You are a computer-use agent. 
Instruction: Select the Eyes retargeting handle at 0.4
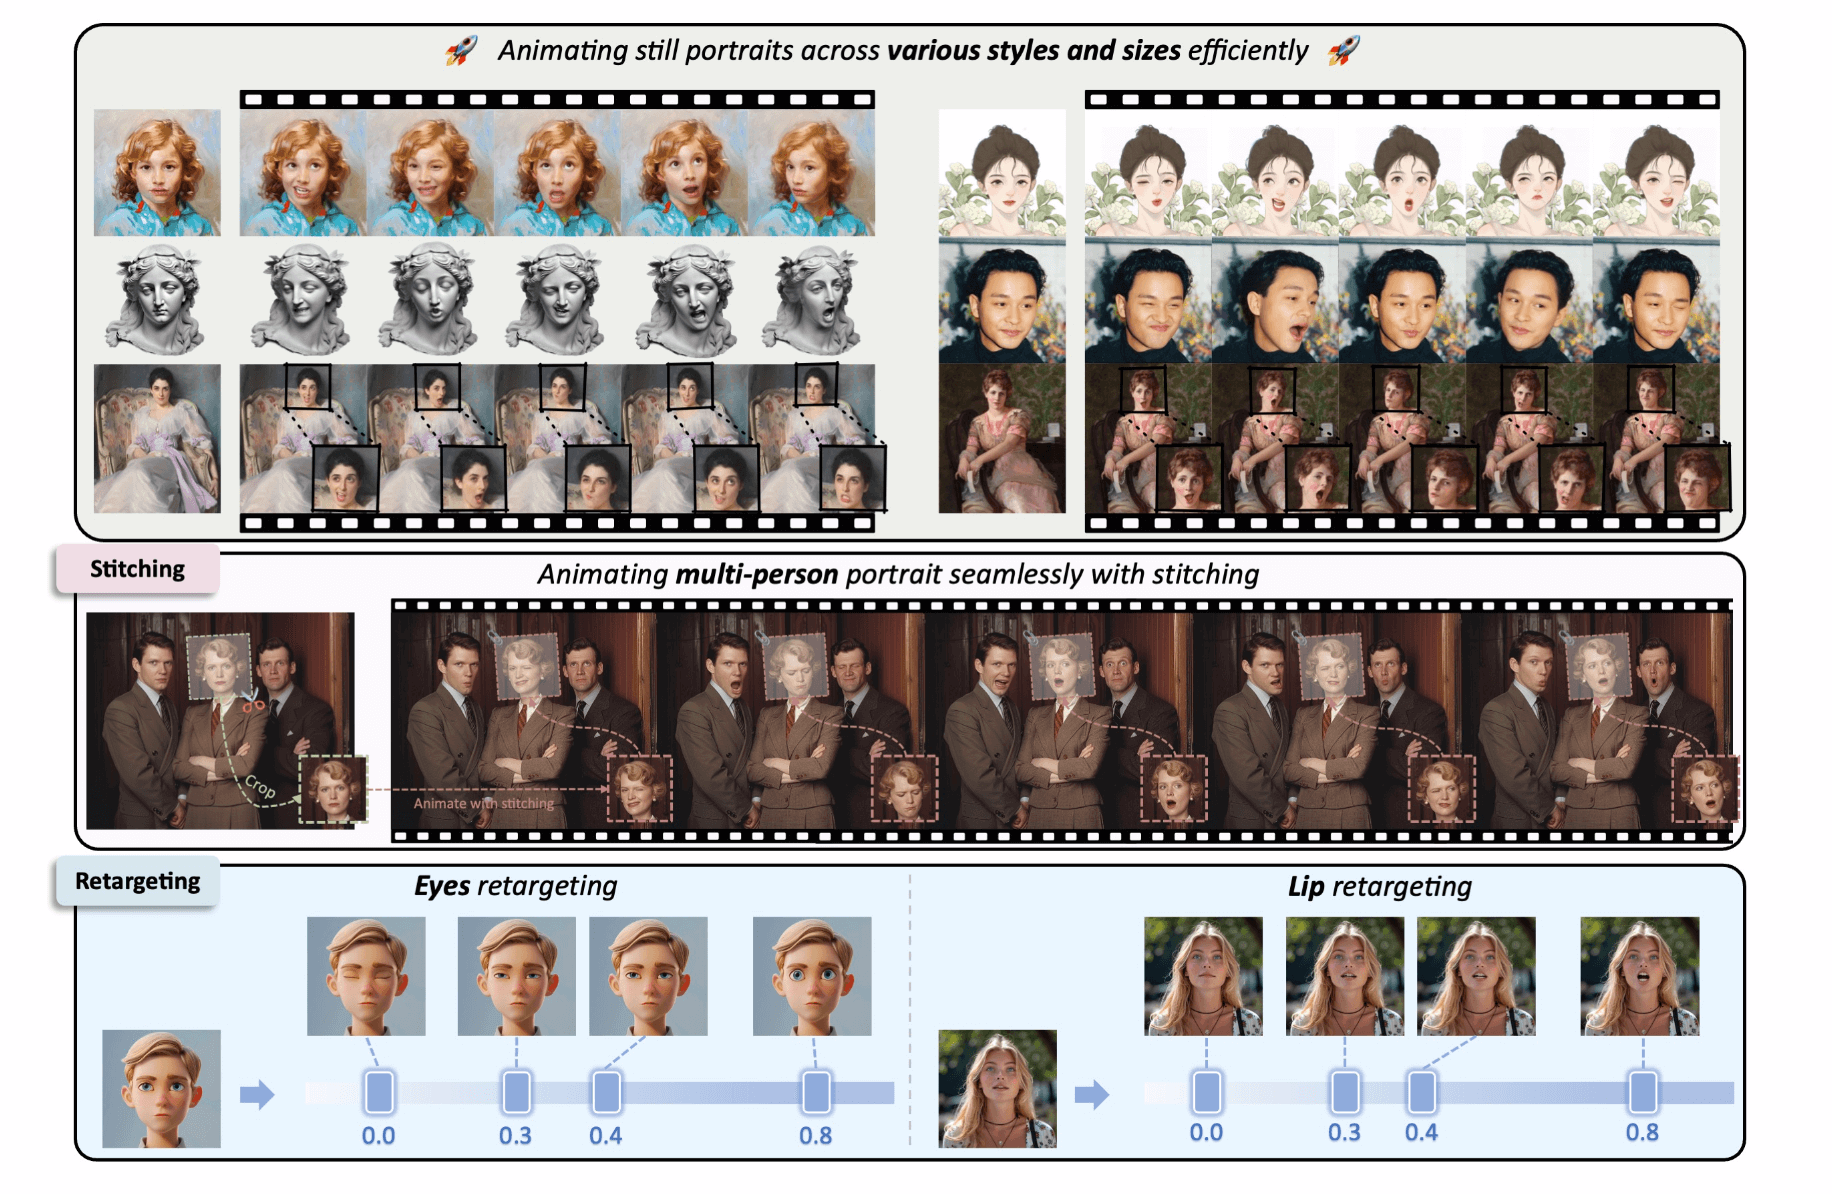[606, 1092]
